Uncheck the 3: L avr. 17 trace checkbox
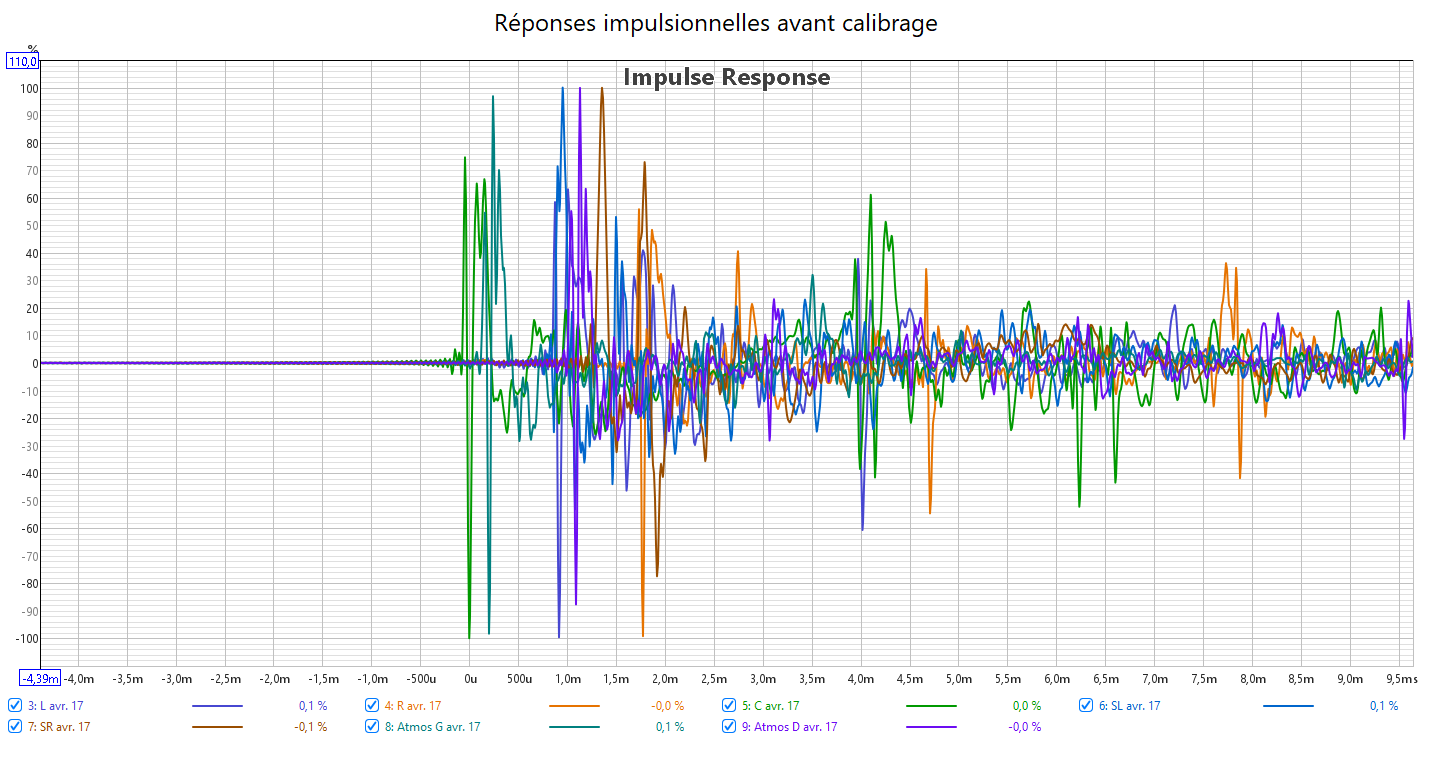Screen dimensions: 1433x759 click(15, 705)
